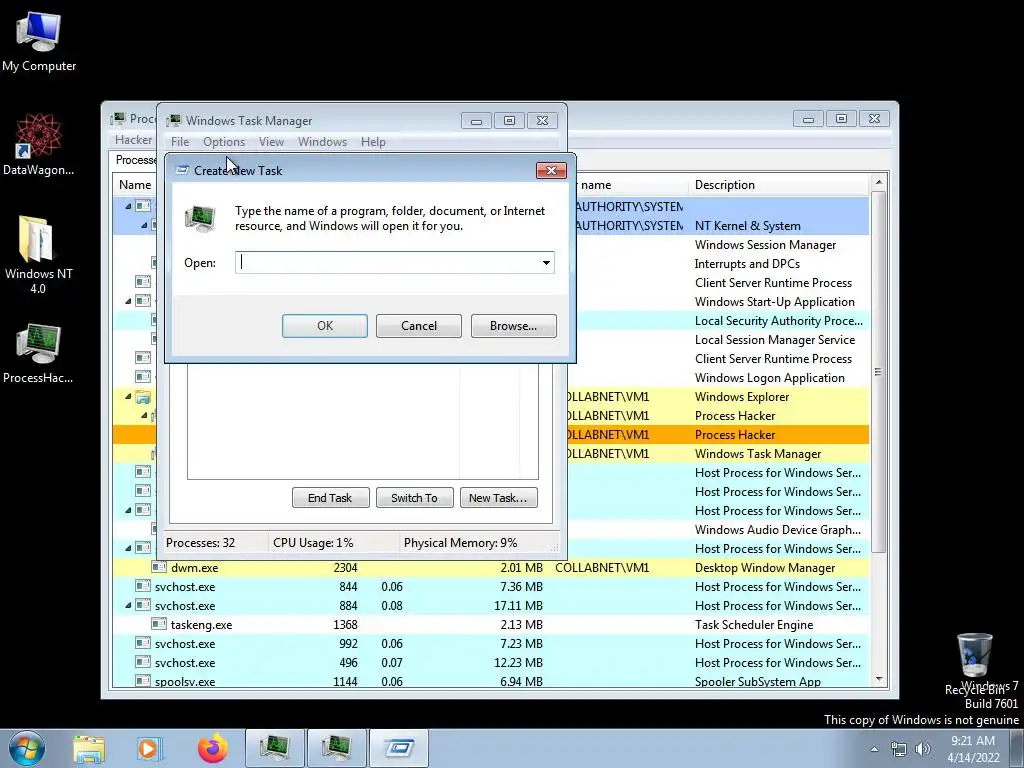1024x768 pixels.
Task: Click Interrupts and DPCs row
Action: click(x=746, y=264)
